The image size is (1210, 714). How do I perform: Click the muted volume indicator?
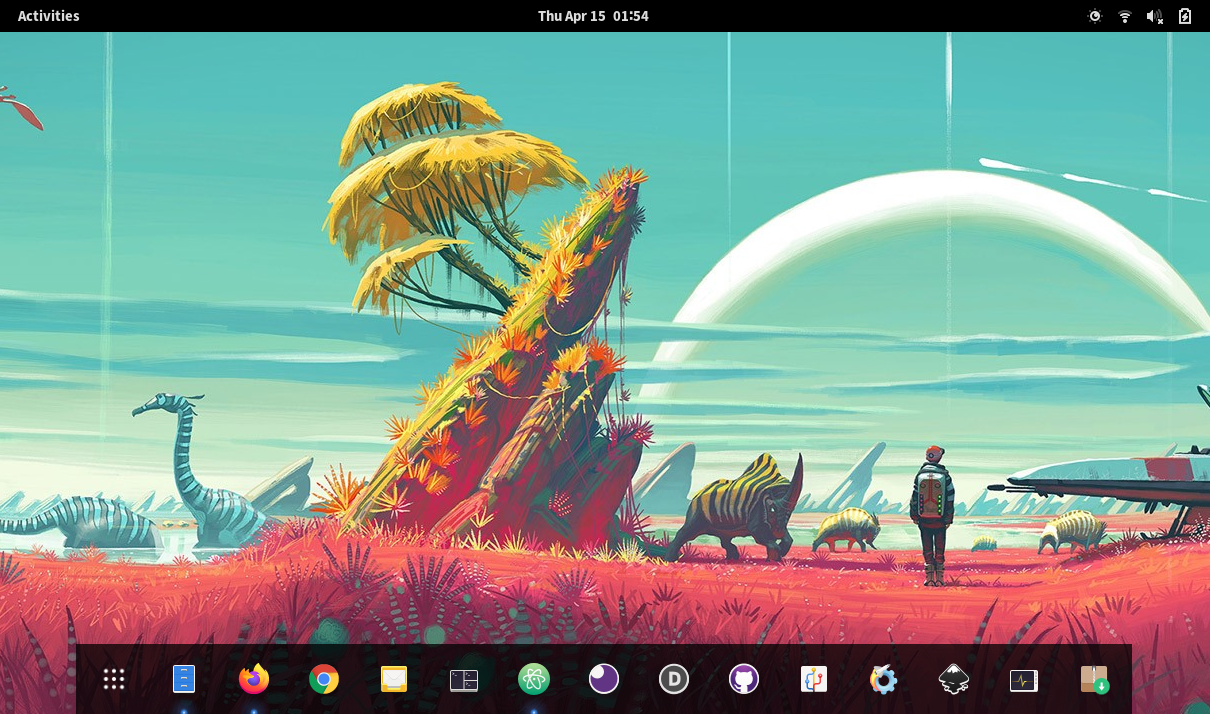coord(1155,16)
